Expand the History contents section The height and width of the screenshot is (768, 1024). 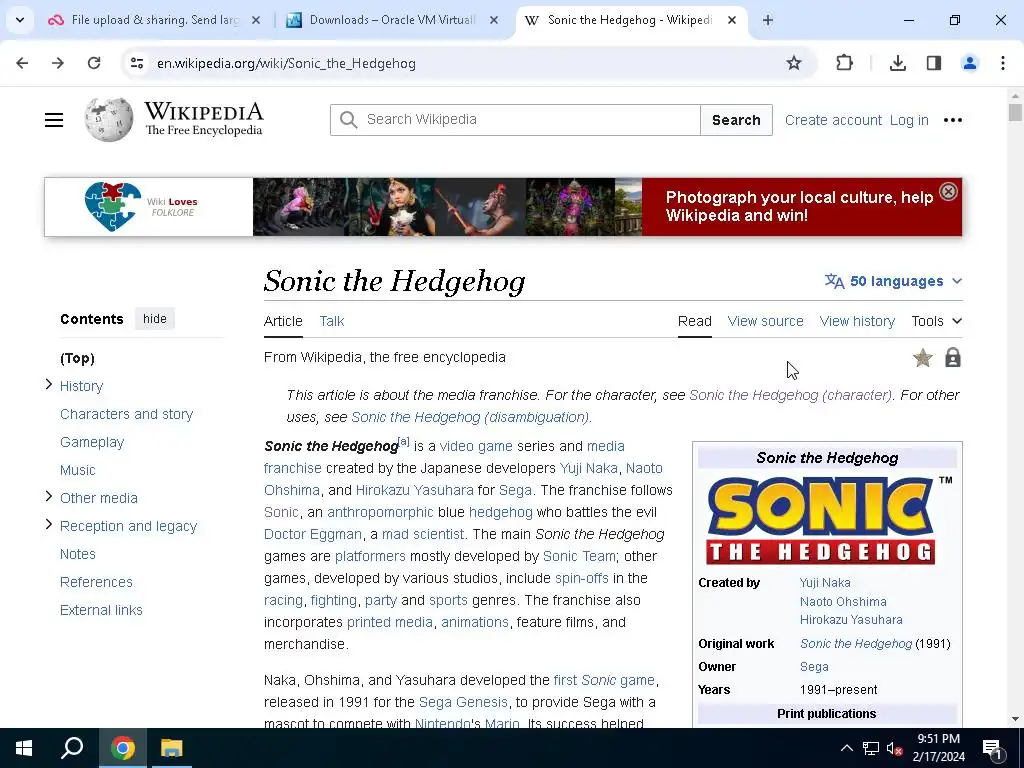48,385
